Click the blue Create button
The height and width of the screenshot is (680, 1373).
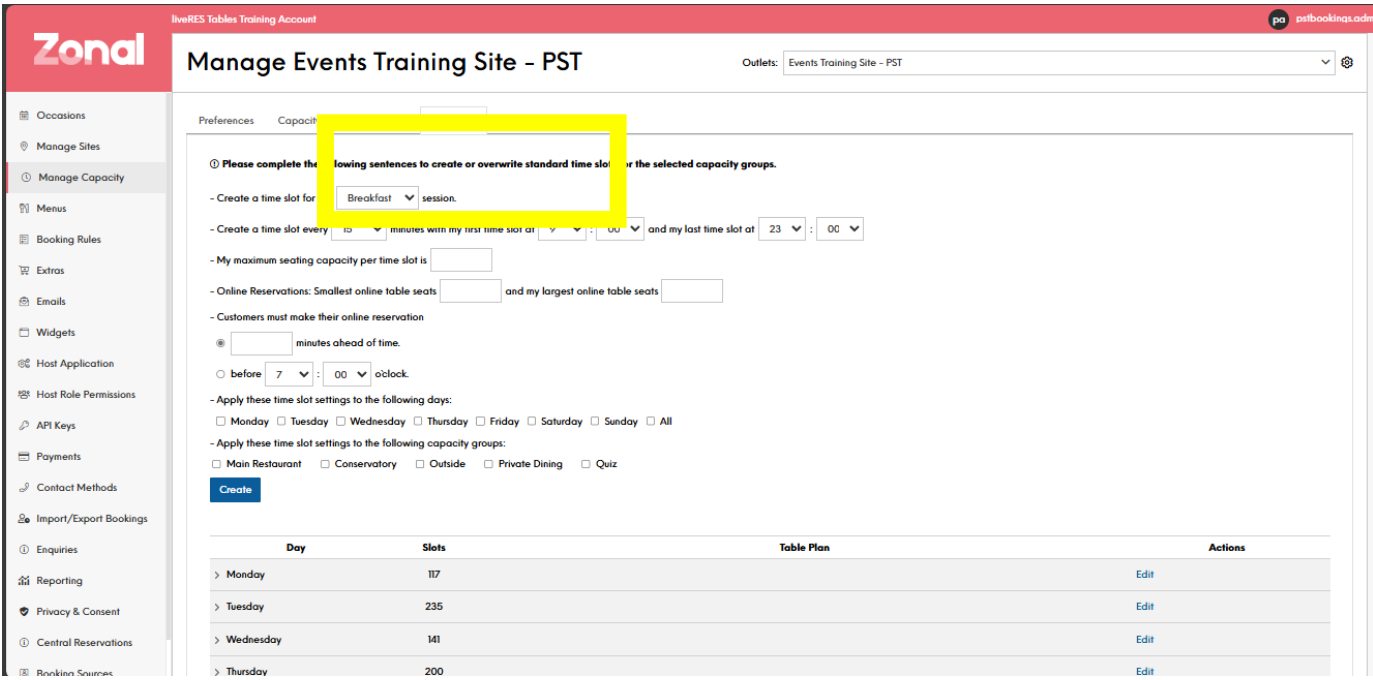(235, 489)
